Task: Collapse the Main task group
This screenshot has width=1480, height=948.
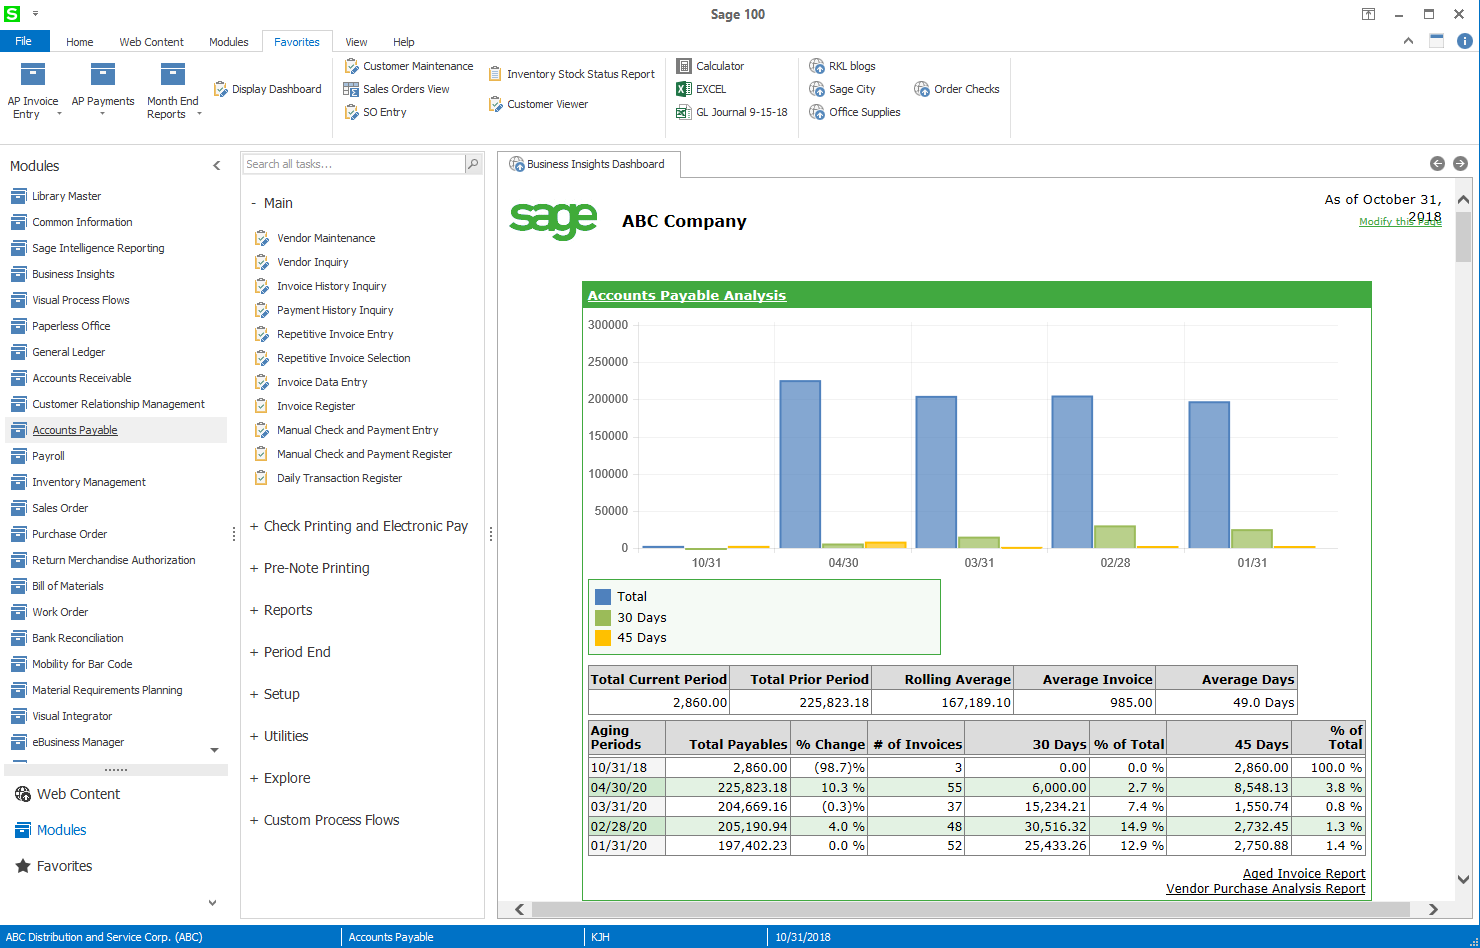Action: click(254, 203)
